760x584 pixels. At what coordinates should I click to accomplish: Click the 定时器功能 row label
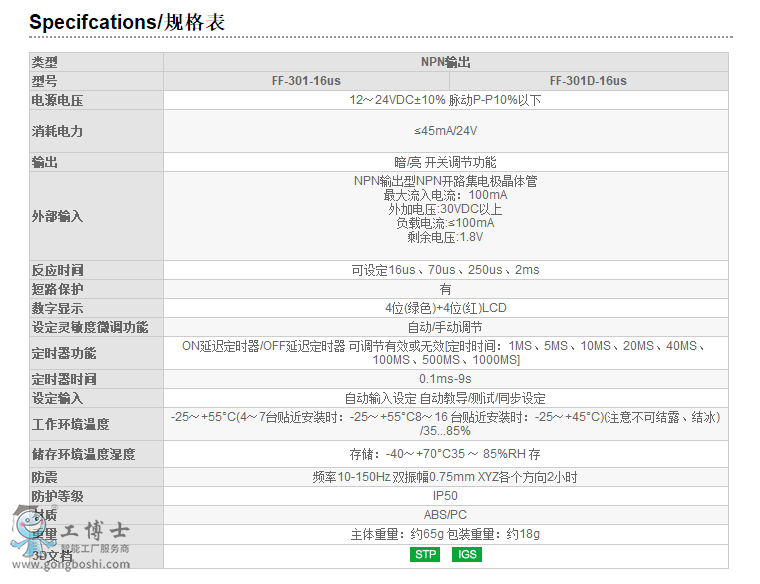click(64, 353)
